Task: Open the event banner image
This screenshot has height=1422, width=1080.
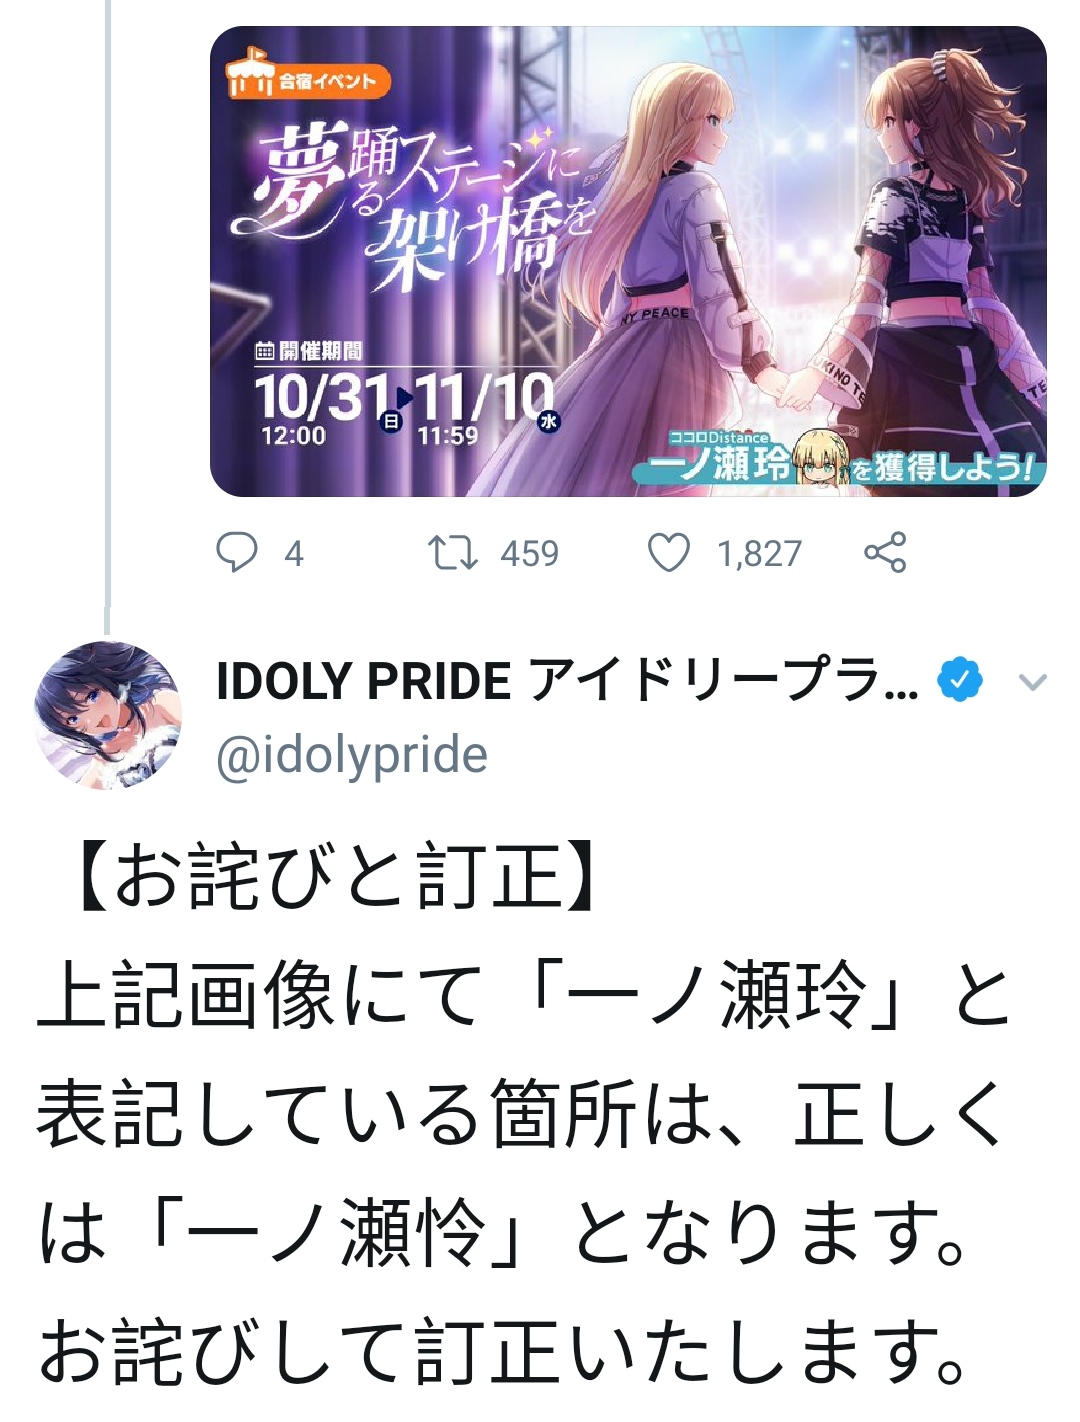Action: tap(628, 261)
